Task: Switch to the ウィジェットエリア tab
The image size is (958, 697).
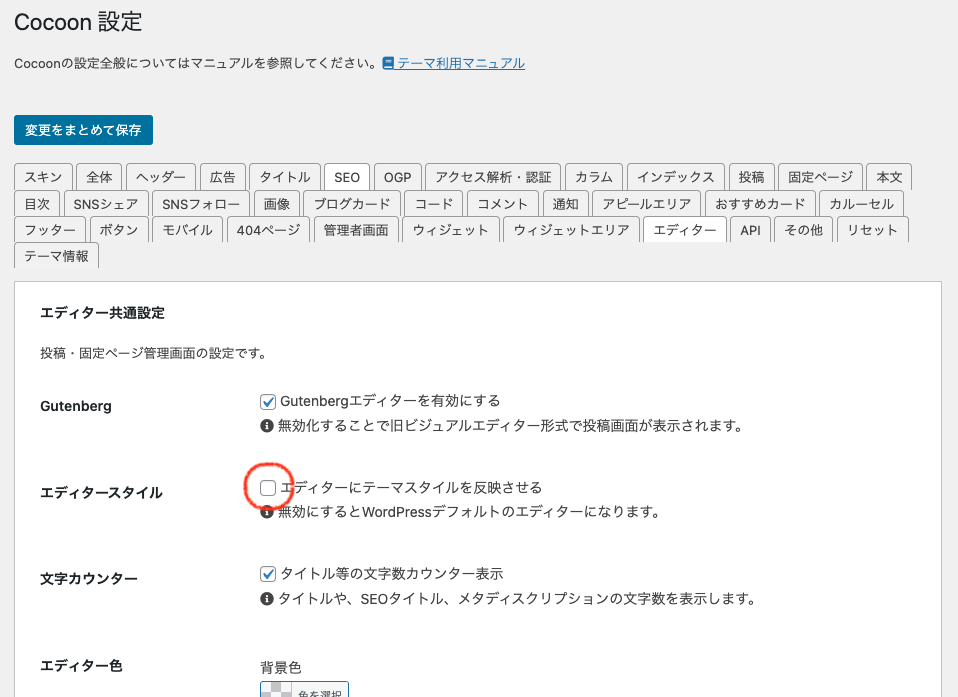Action: 571,230
